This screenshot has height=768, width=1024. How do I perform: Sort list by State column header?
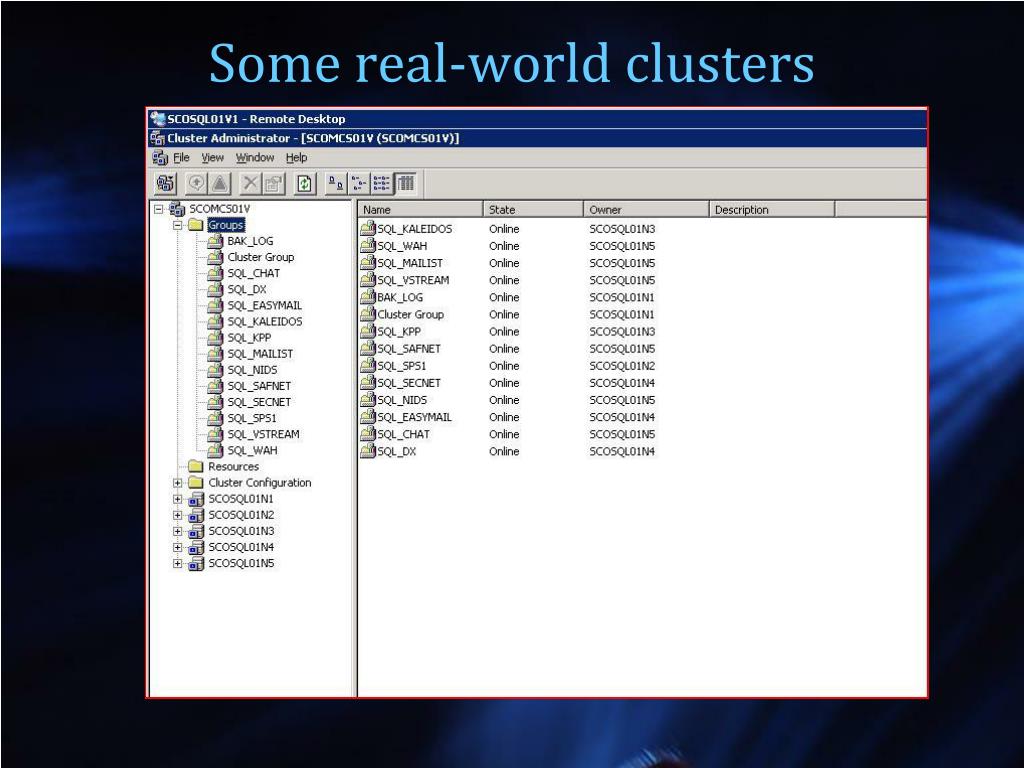pos(533,210)
